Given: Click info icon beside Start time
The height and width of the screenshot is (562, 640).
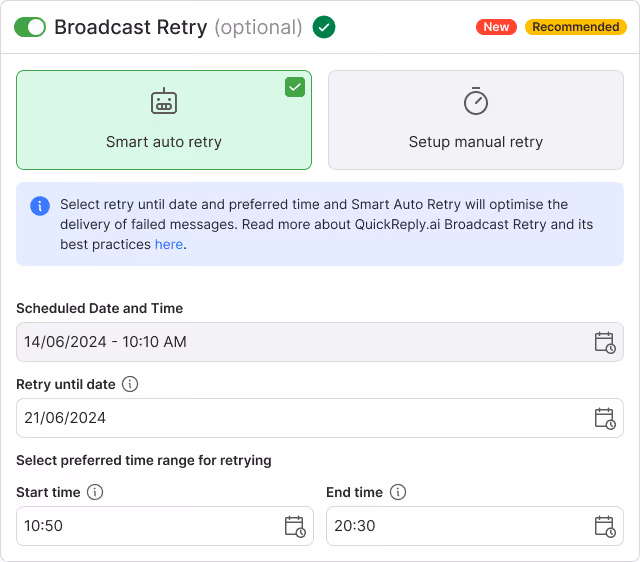Looking at the screenshot, I should pos(95,492).
